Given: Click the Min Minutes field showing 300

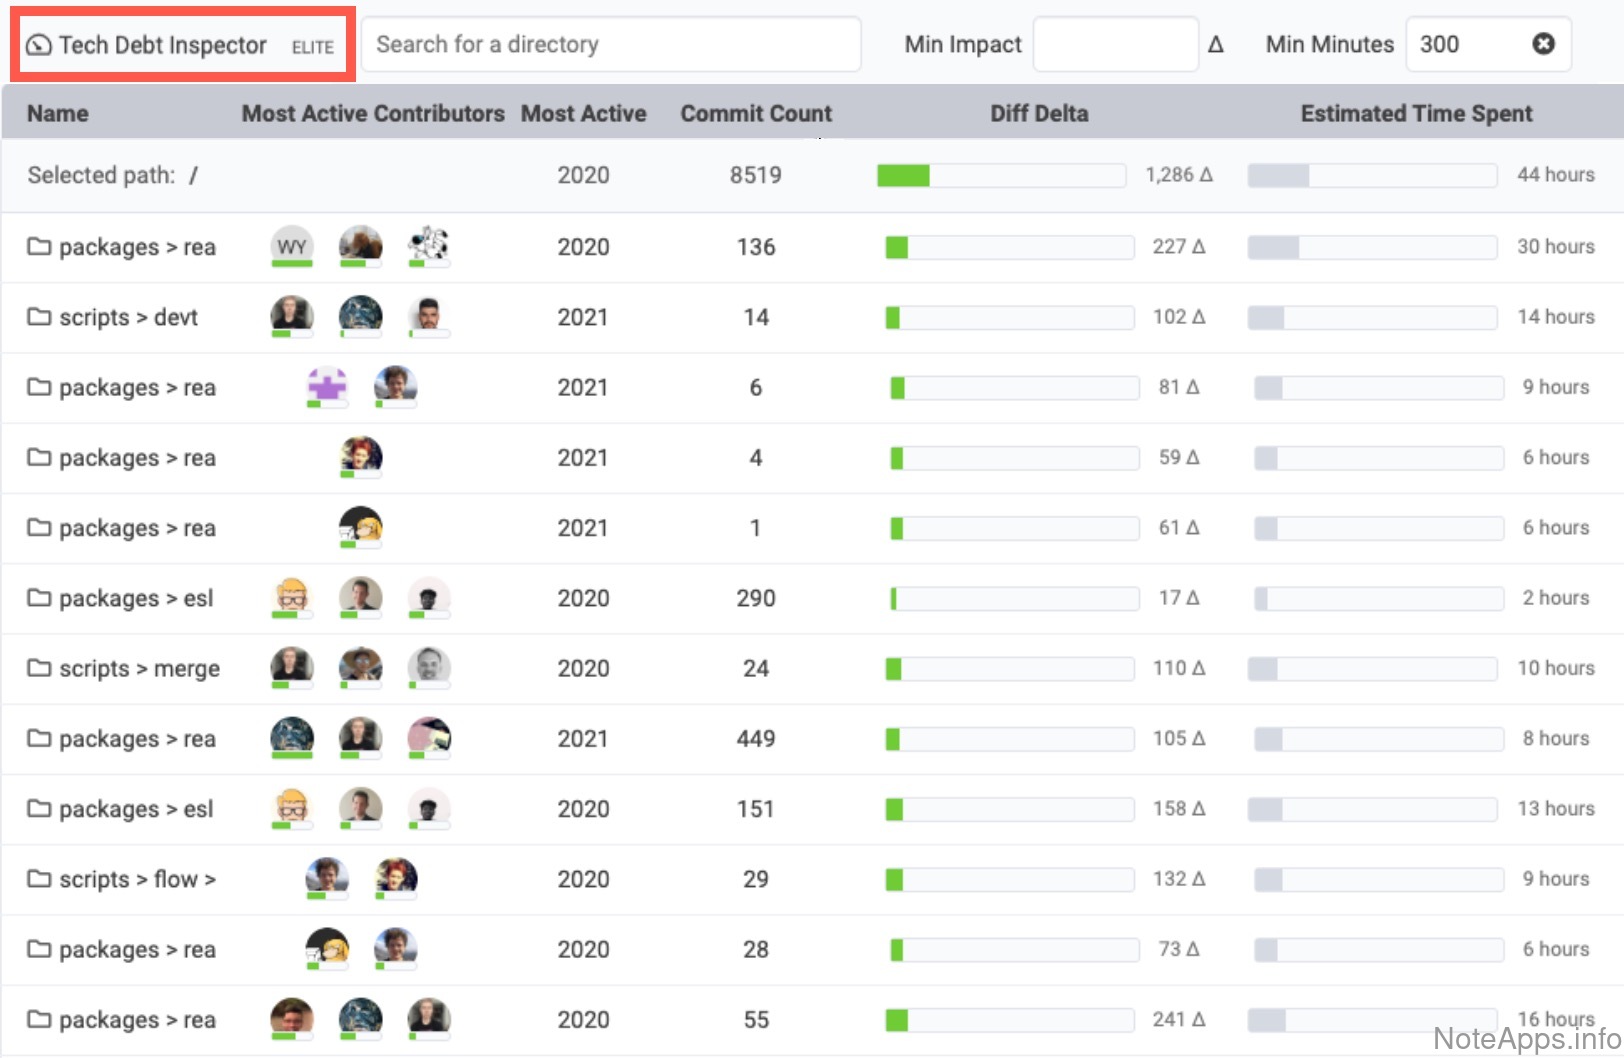Looking at the screenshot, I should [x=1465, y=45].
